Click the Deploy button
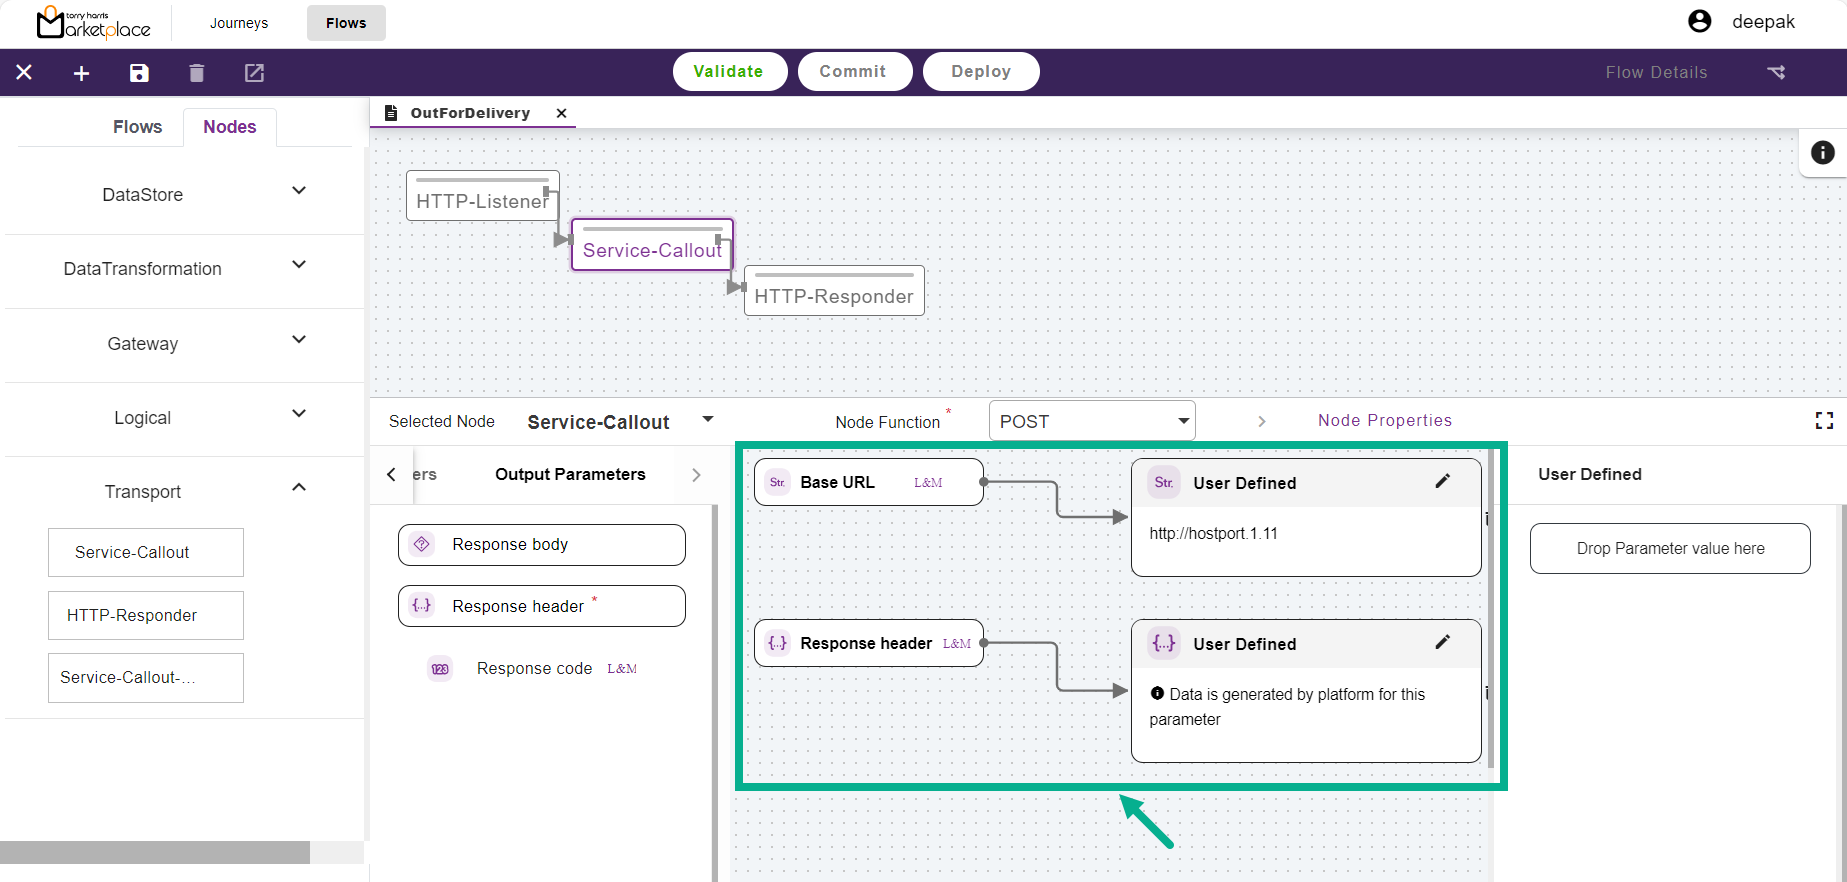 click(x=980, y=72)
